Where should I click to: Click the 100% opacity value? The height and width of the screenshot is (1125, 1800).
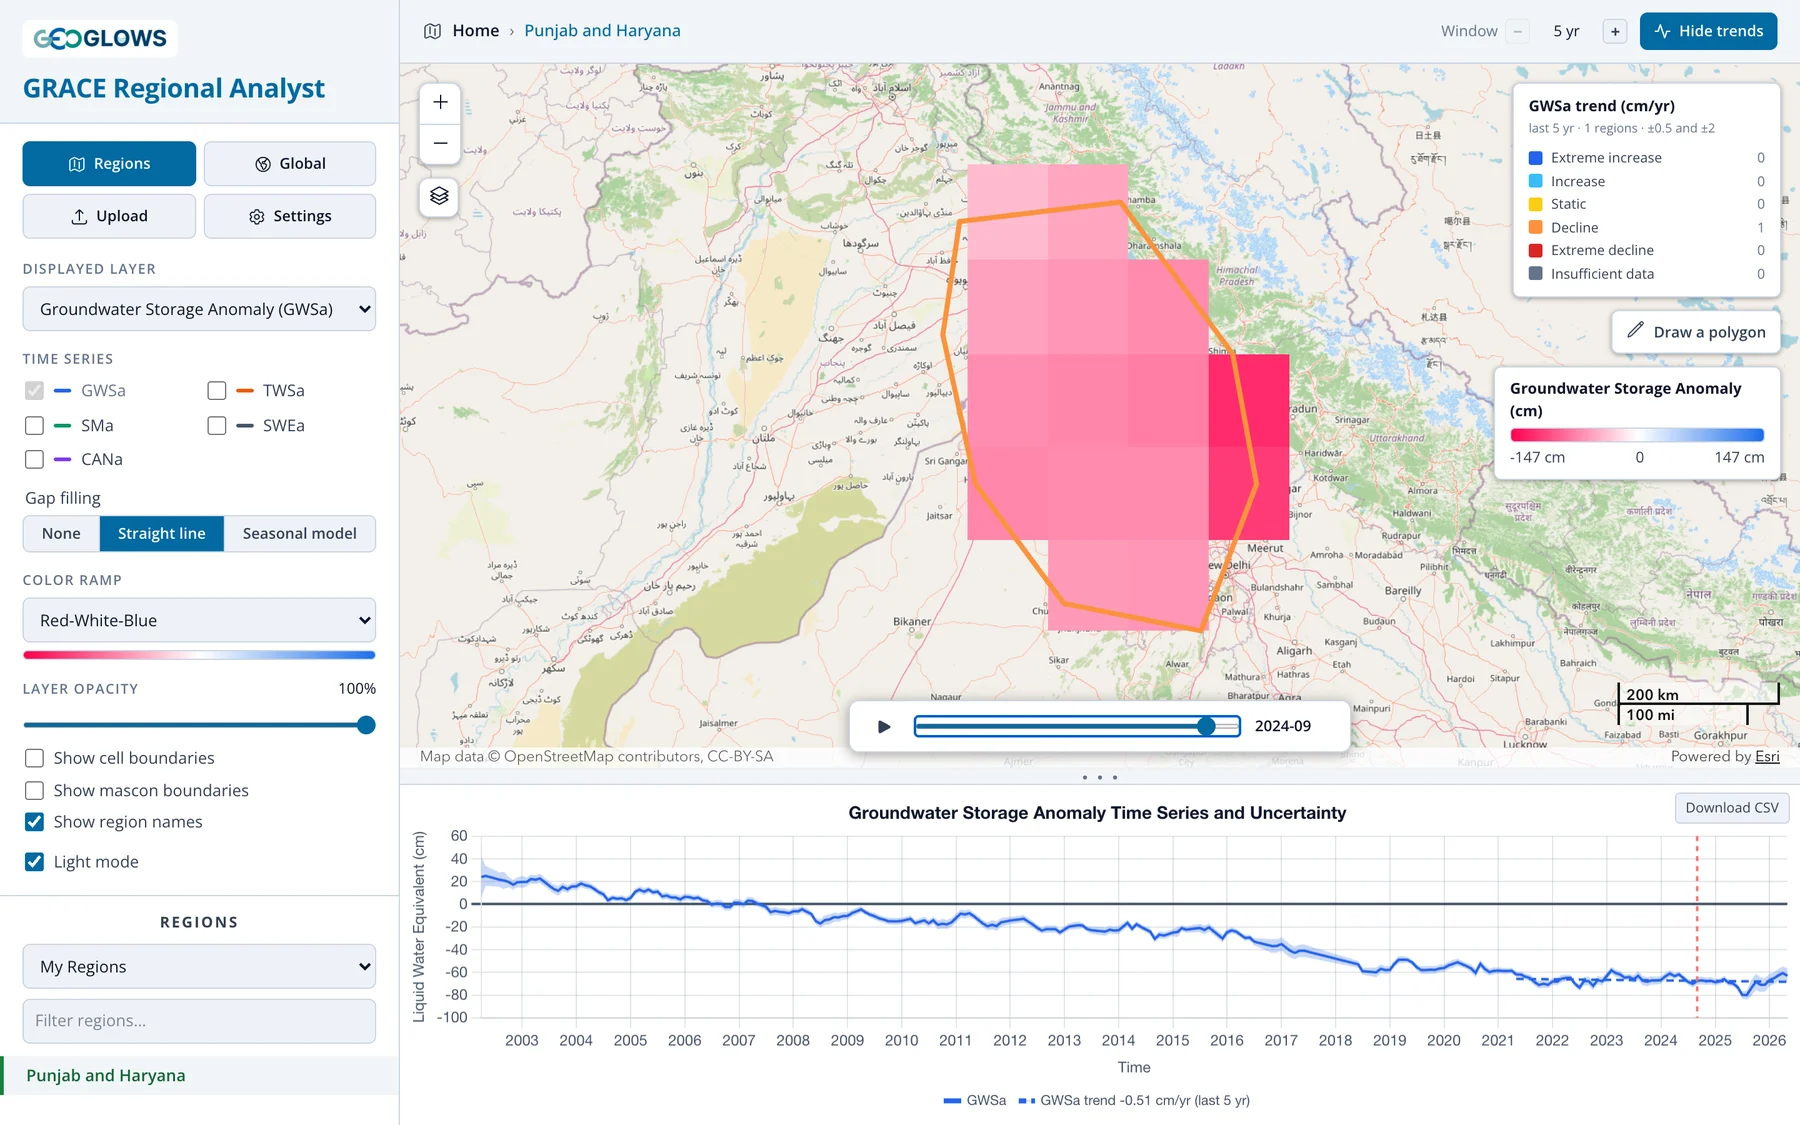coord(357,689)
